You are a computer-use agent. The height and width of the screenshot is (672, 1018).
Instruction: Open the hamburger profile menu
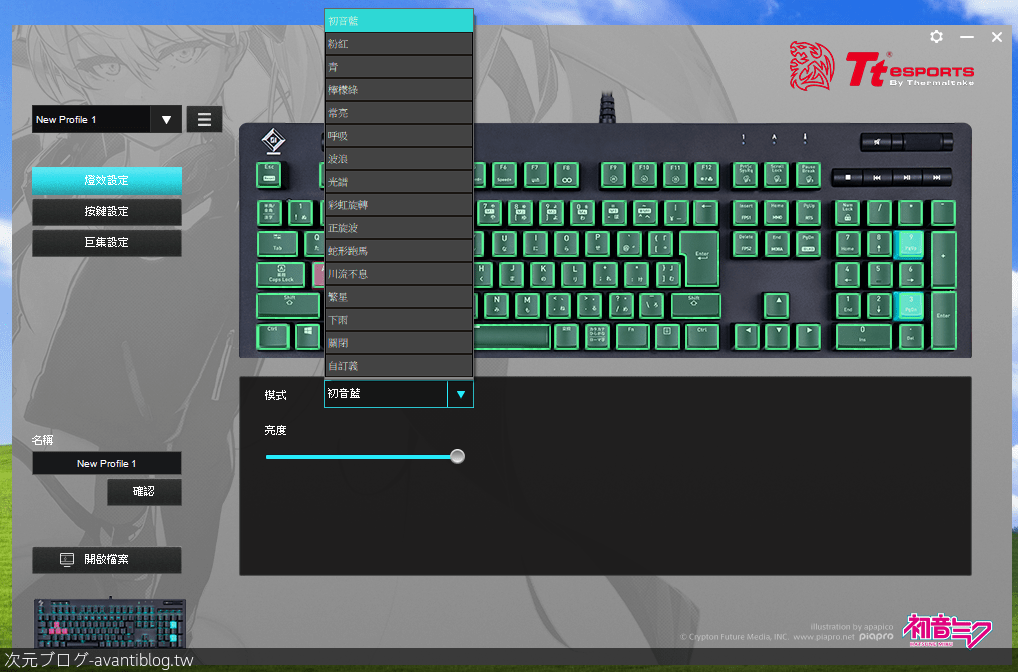(205, 119)
